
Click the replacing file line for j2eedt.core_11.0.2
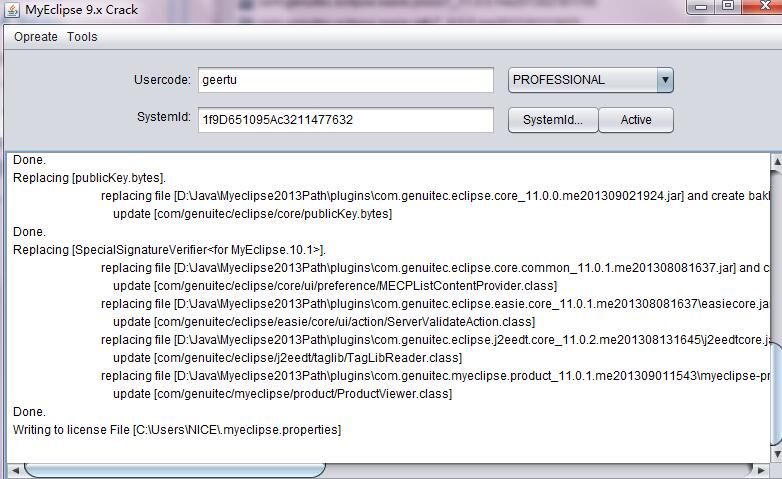[435, 340]
